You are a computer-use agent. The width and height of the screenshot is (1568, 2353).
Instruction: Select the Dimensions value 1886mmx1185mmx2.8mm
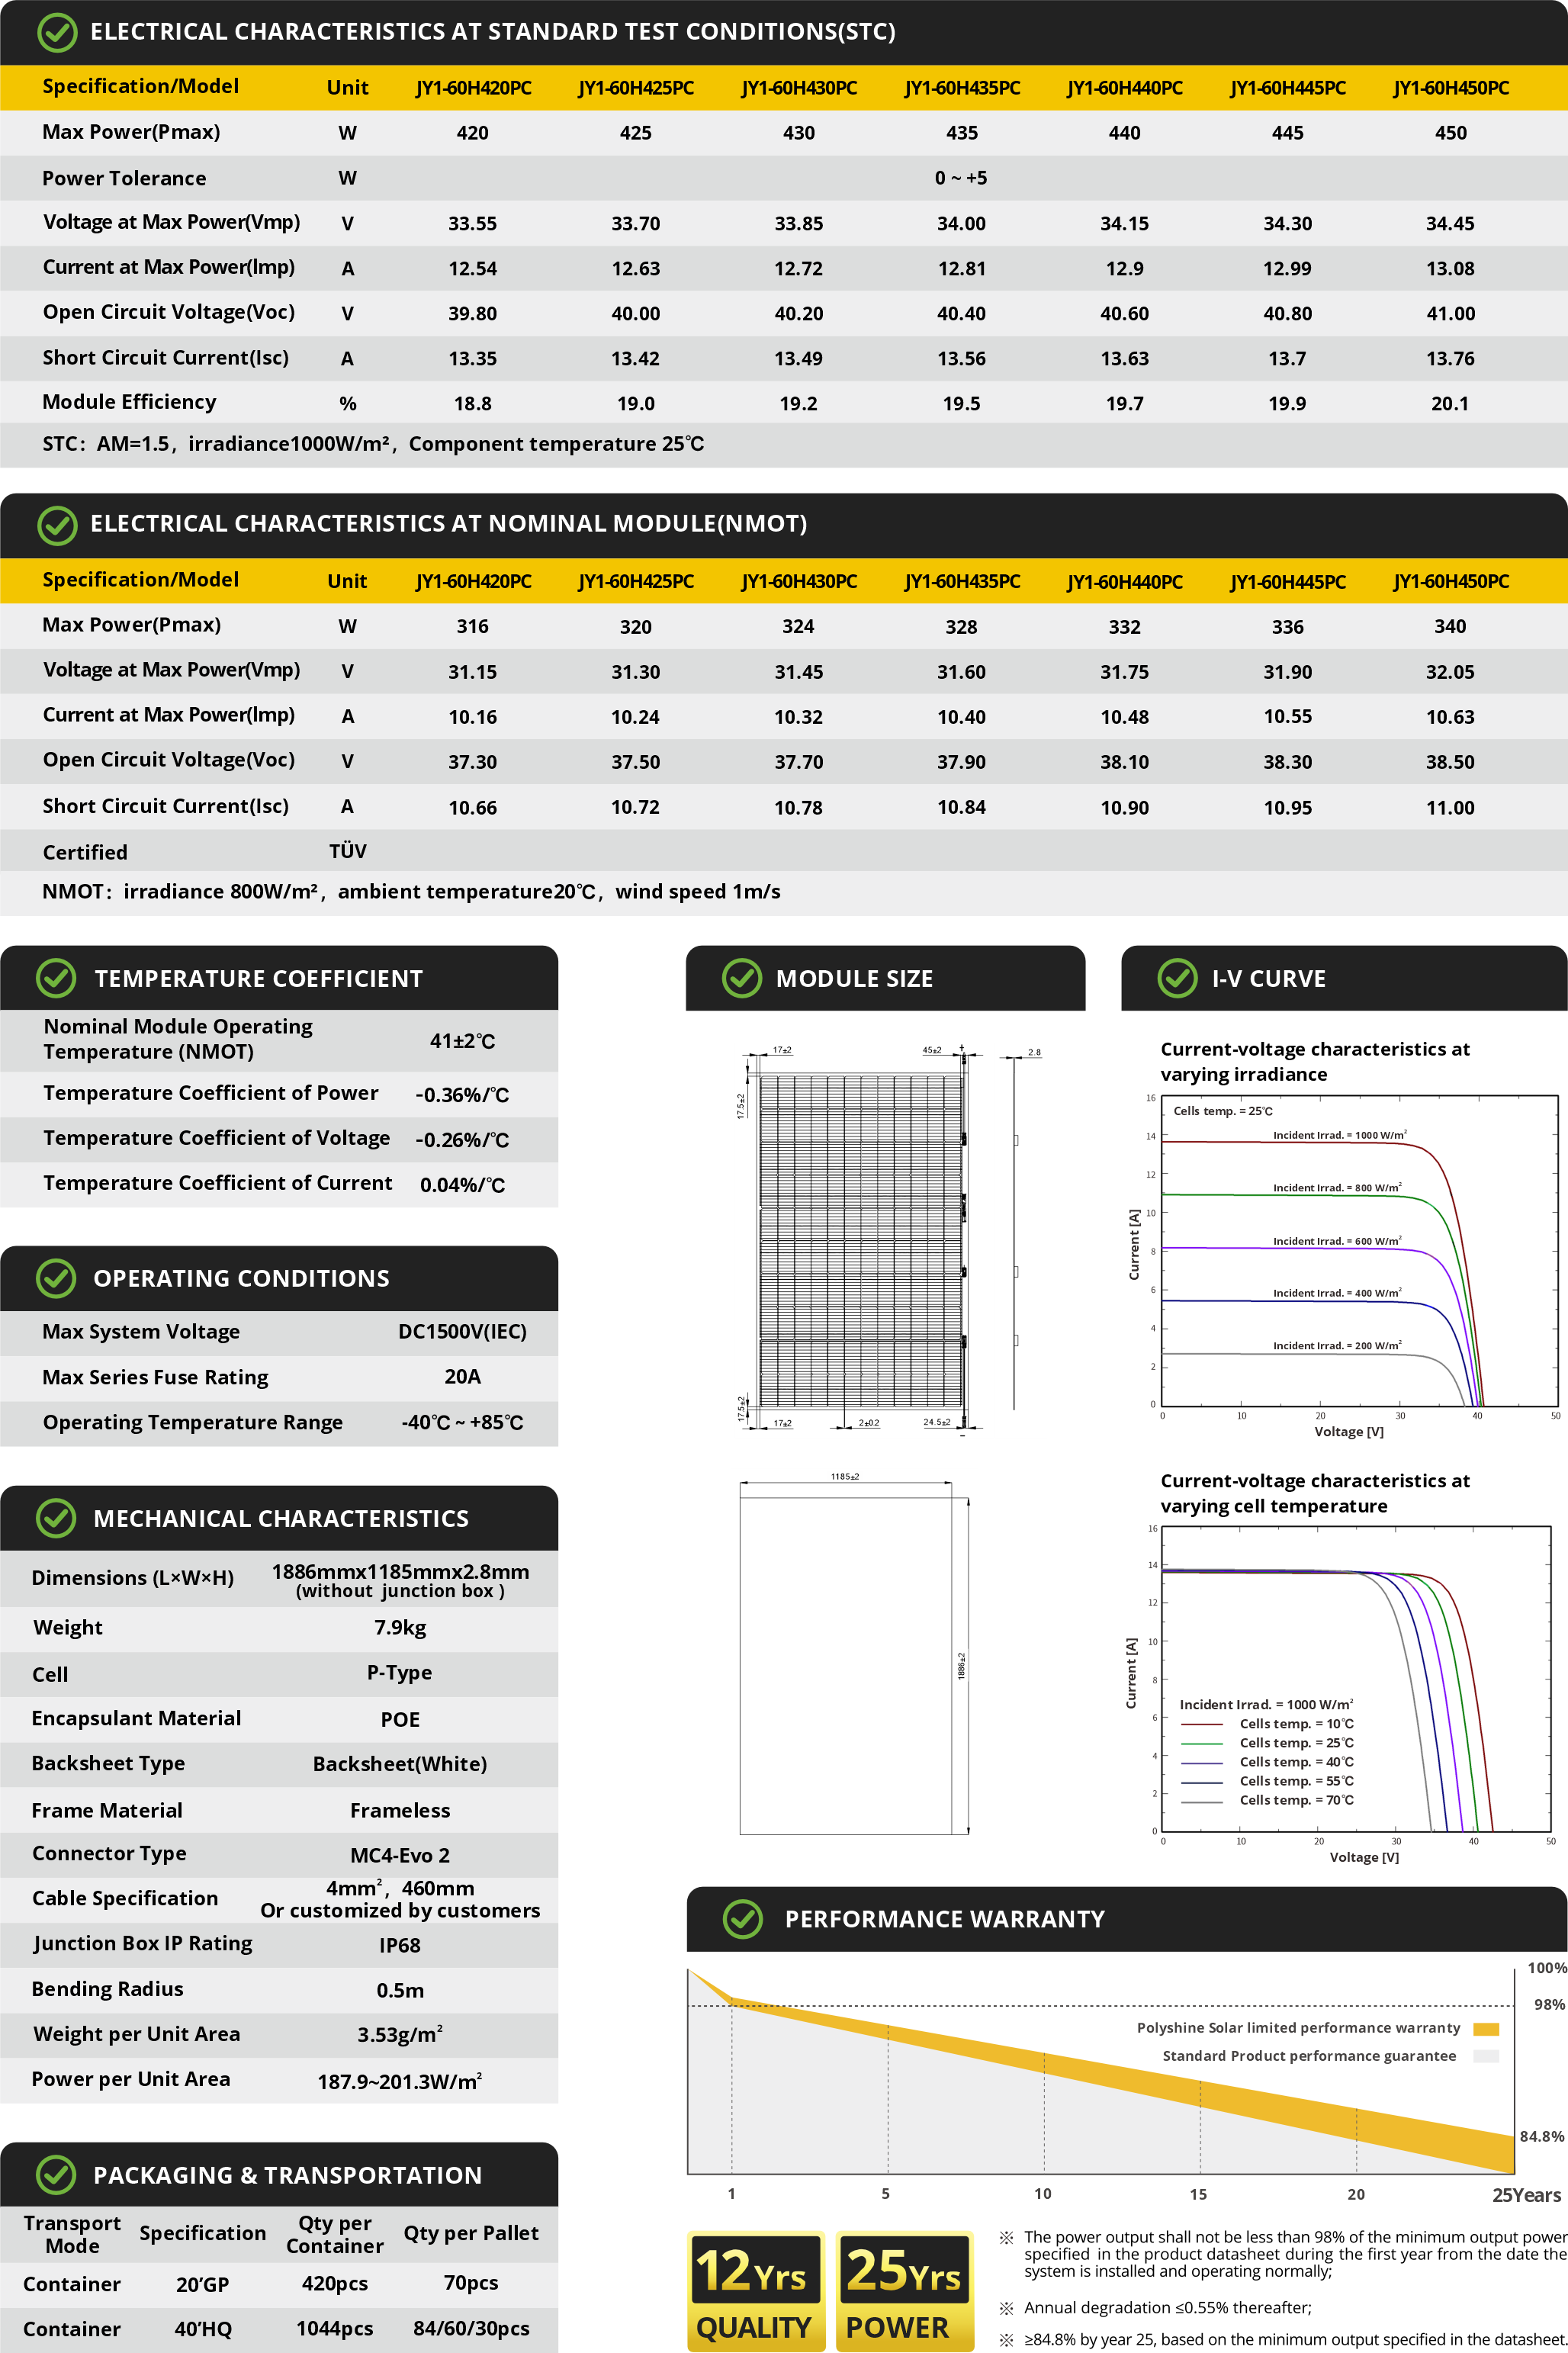point(400,1572)
